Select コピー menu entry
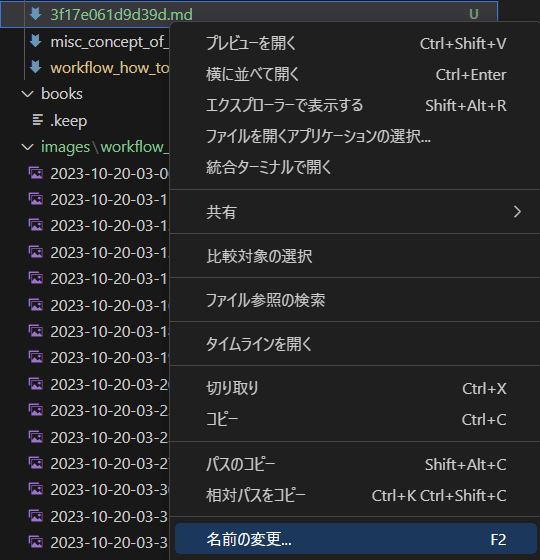The image size is (540, 560). click(x=356, y=419)
